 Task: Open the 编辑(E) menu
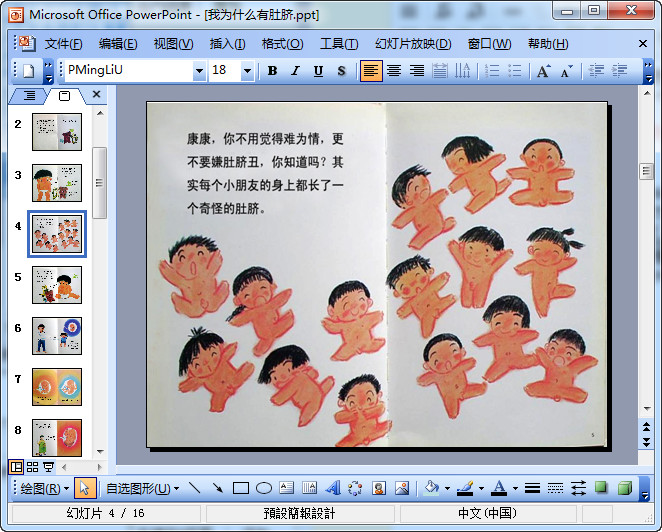[118, 44]
